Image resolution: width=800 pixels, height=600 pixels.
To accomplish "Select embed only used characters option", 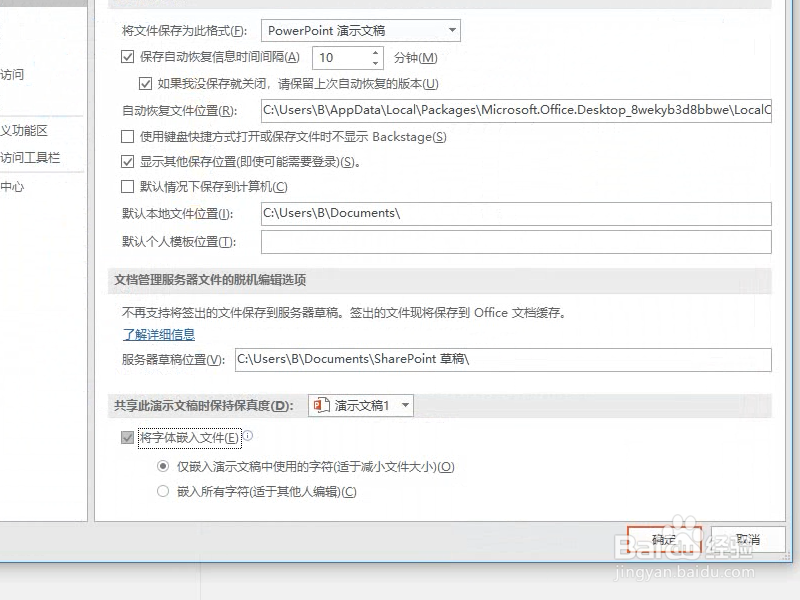I will click(x=163, y=466).
